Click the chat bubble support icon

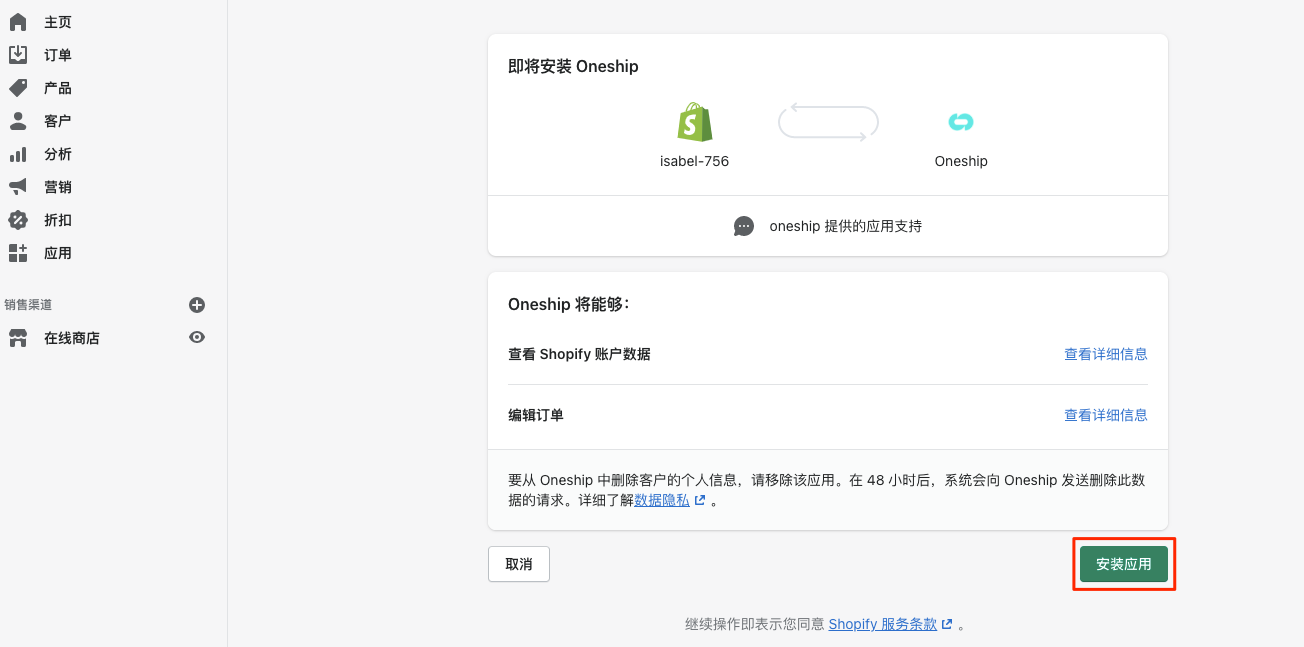point(744,226)
